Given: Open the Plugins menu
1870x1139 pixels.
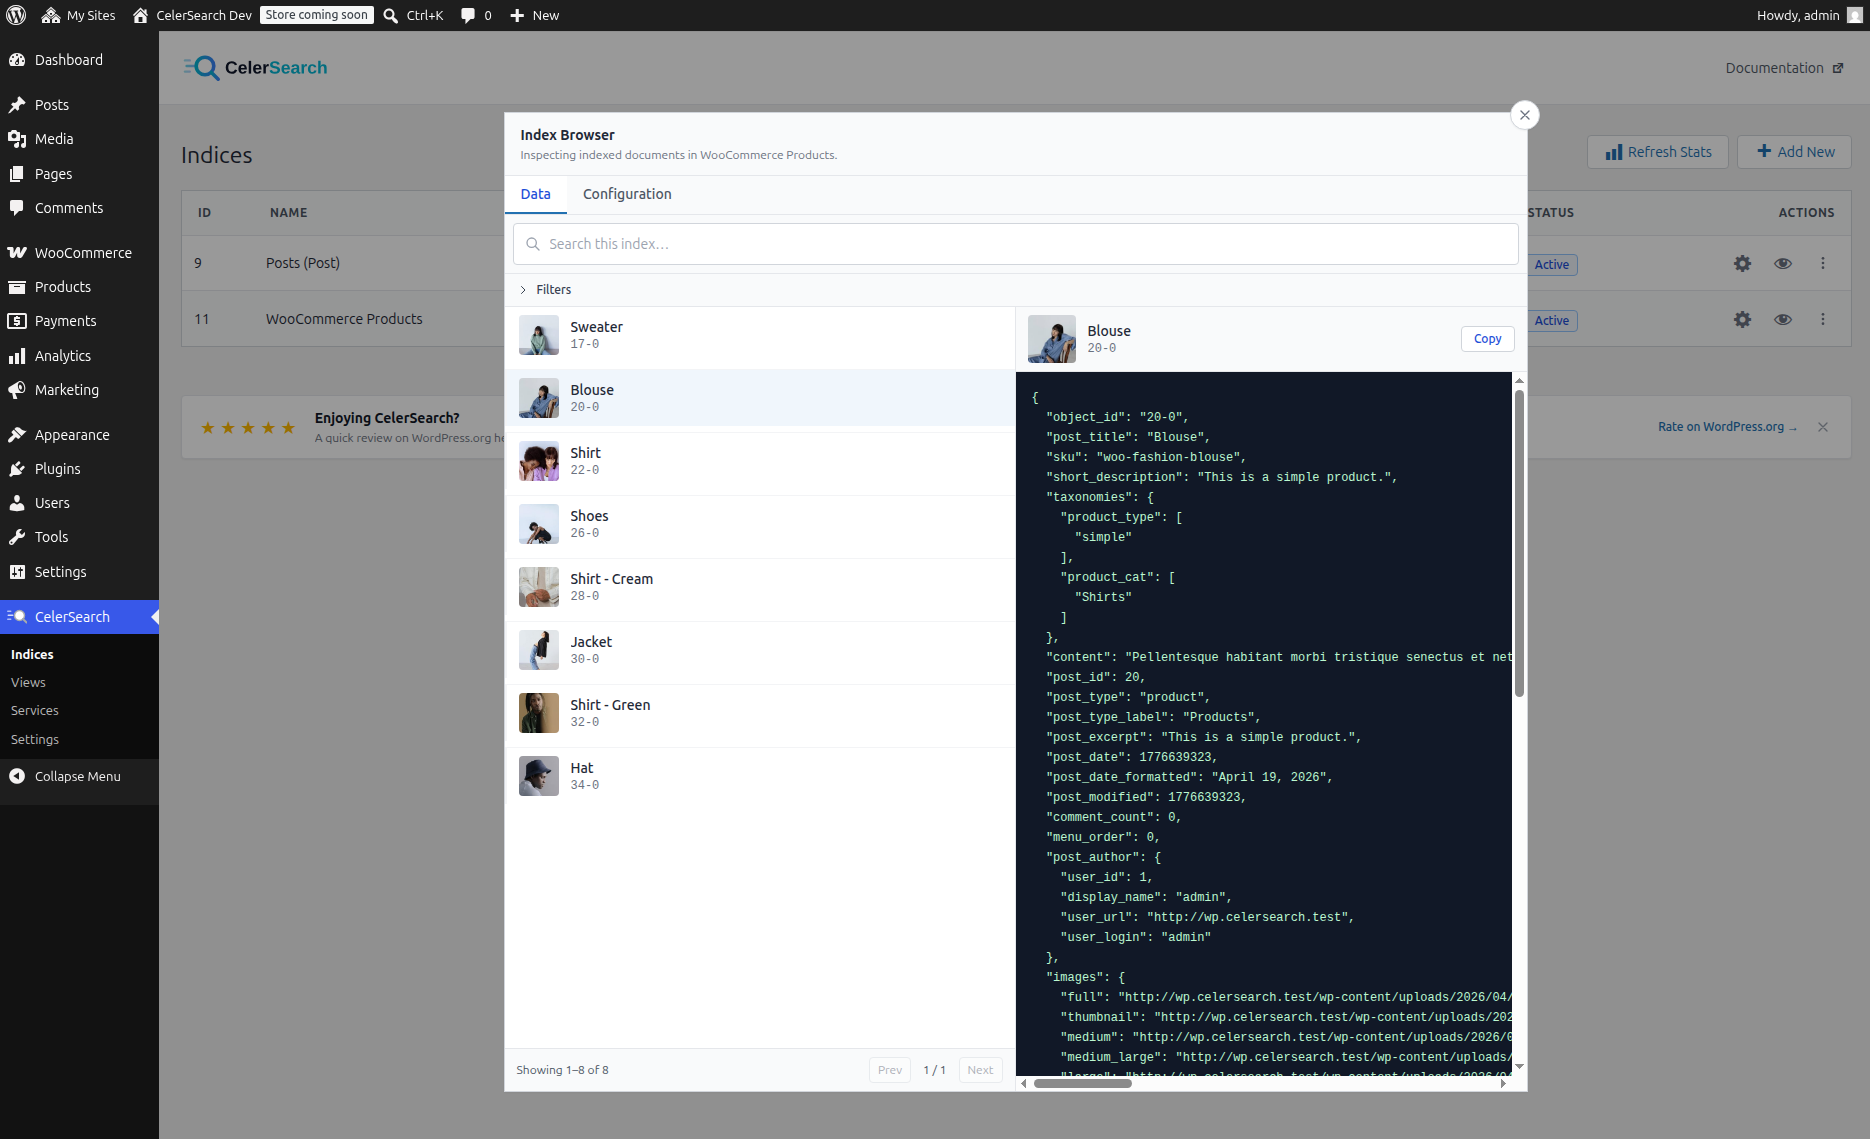Looking at the screenshot, I should [79, 469].
